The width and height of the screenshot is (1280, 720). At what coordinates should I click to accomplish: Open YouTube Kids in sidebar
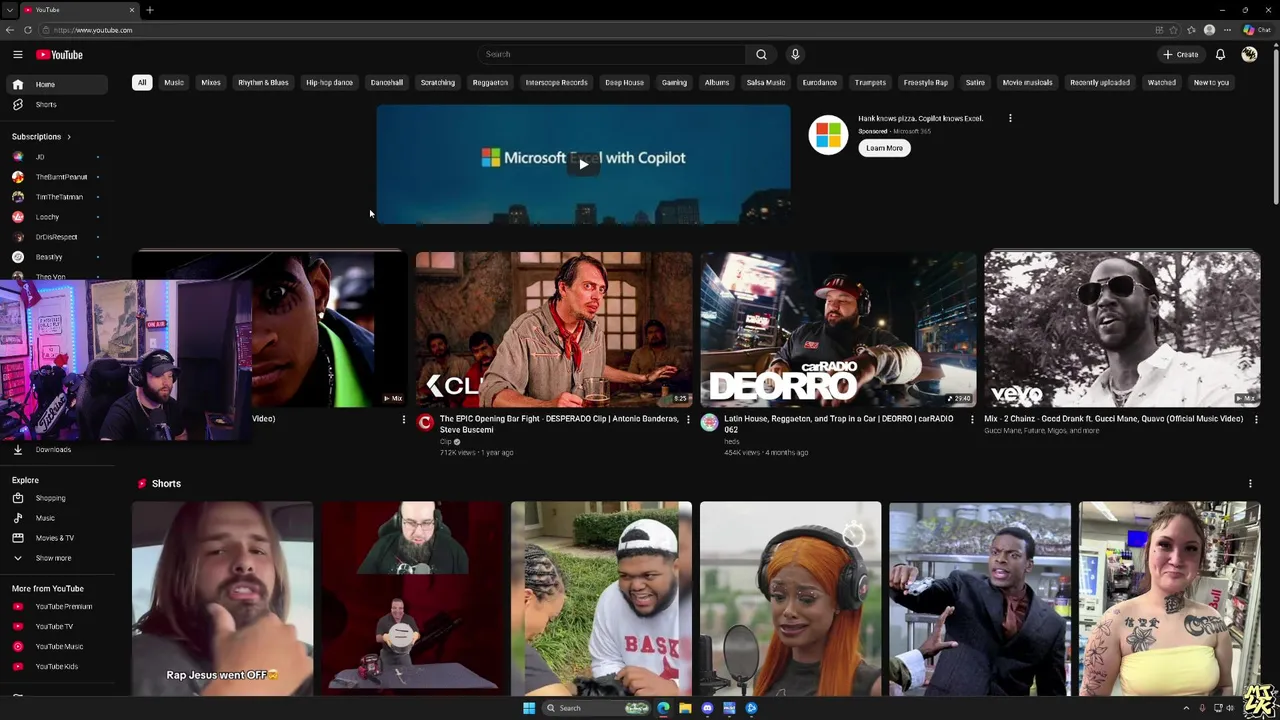57,666
